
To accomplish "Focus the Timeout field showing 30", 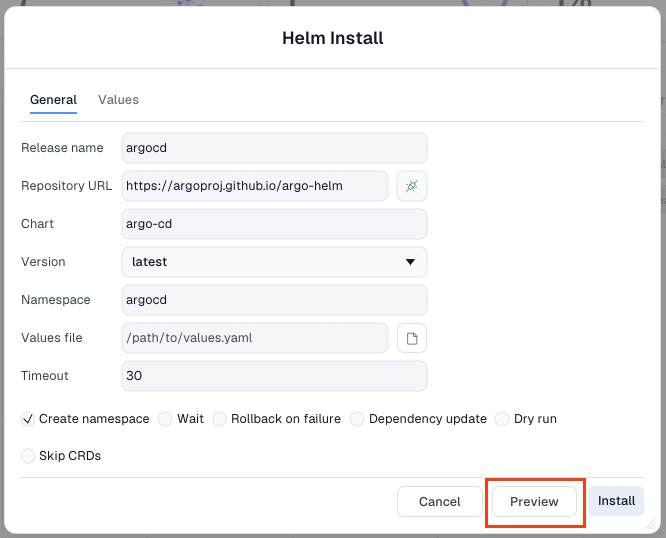I will point(274,376).
